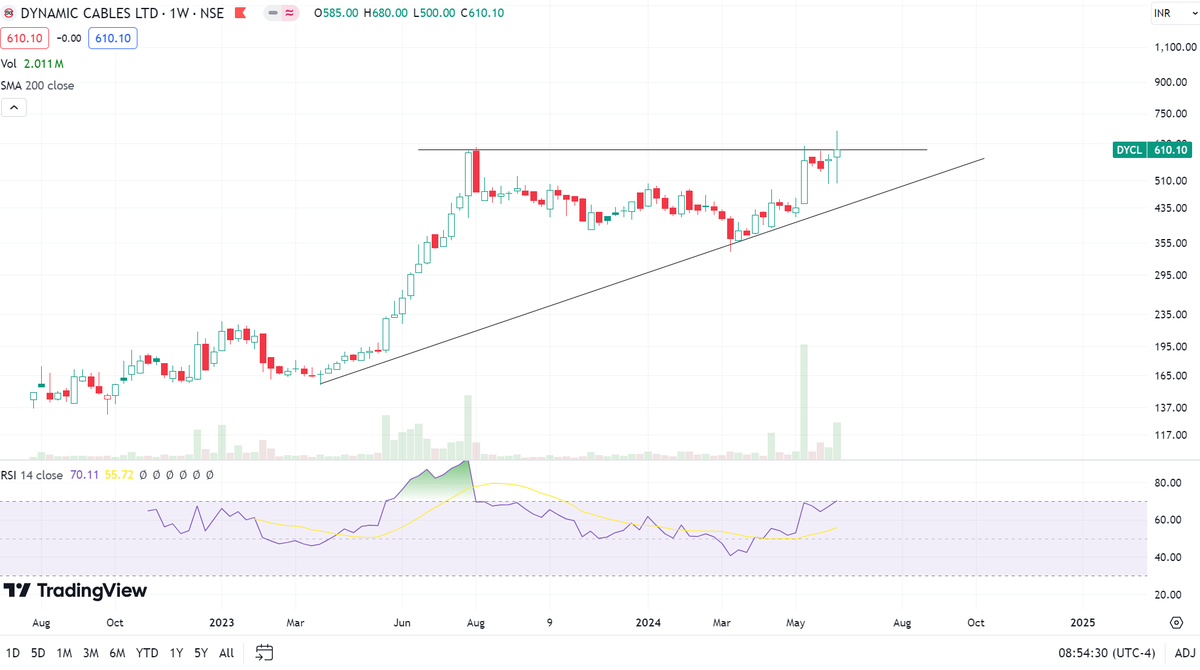The width and height of the screenshot is (1200, 670).
Task: Click the red 610.10 sell price button
Action: [22, 38]
